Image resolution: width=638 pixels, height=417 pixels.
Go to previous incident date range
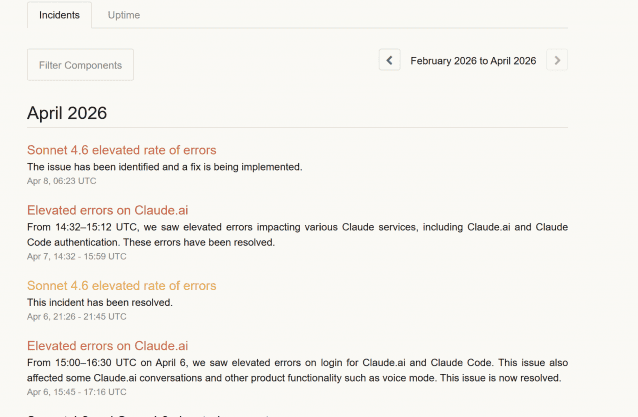tap(390, 61)
